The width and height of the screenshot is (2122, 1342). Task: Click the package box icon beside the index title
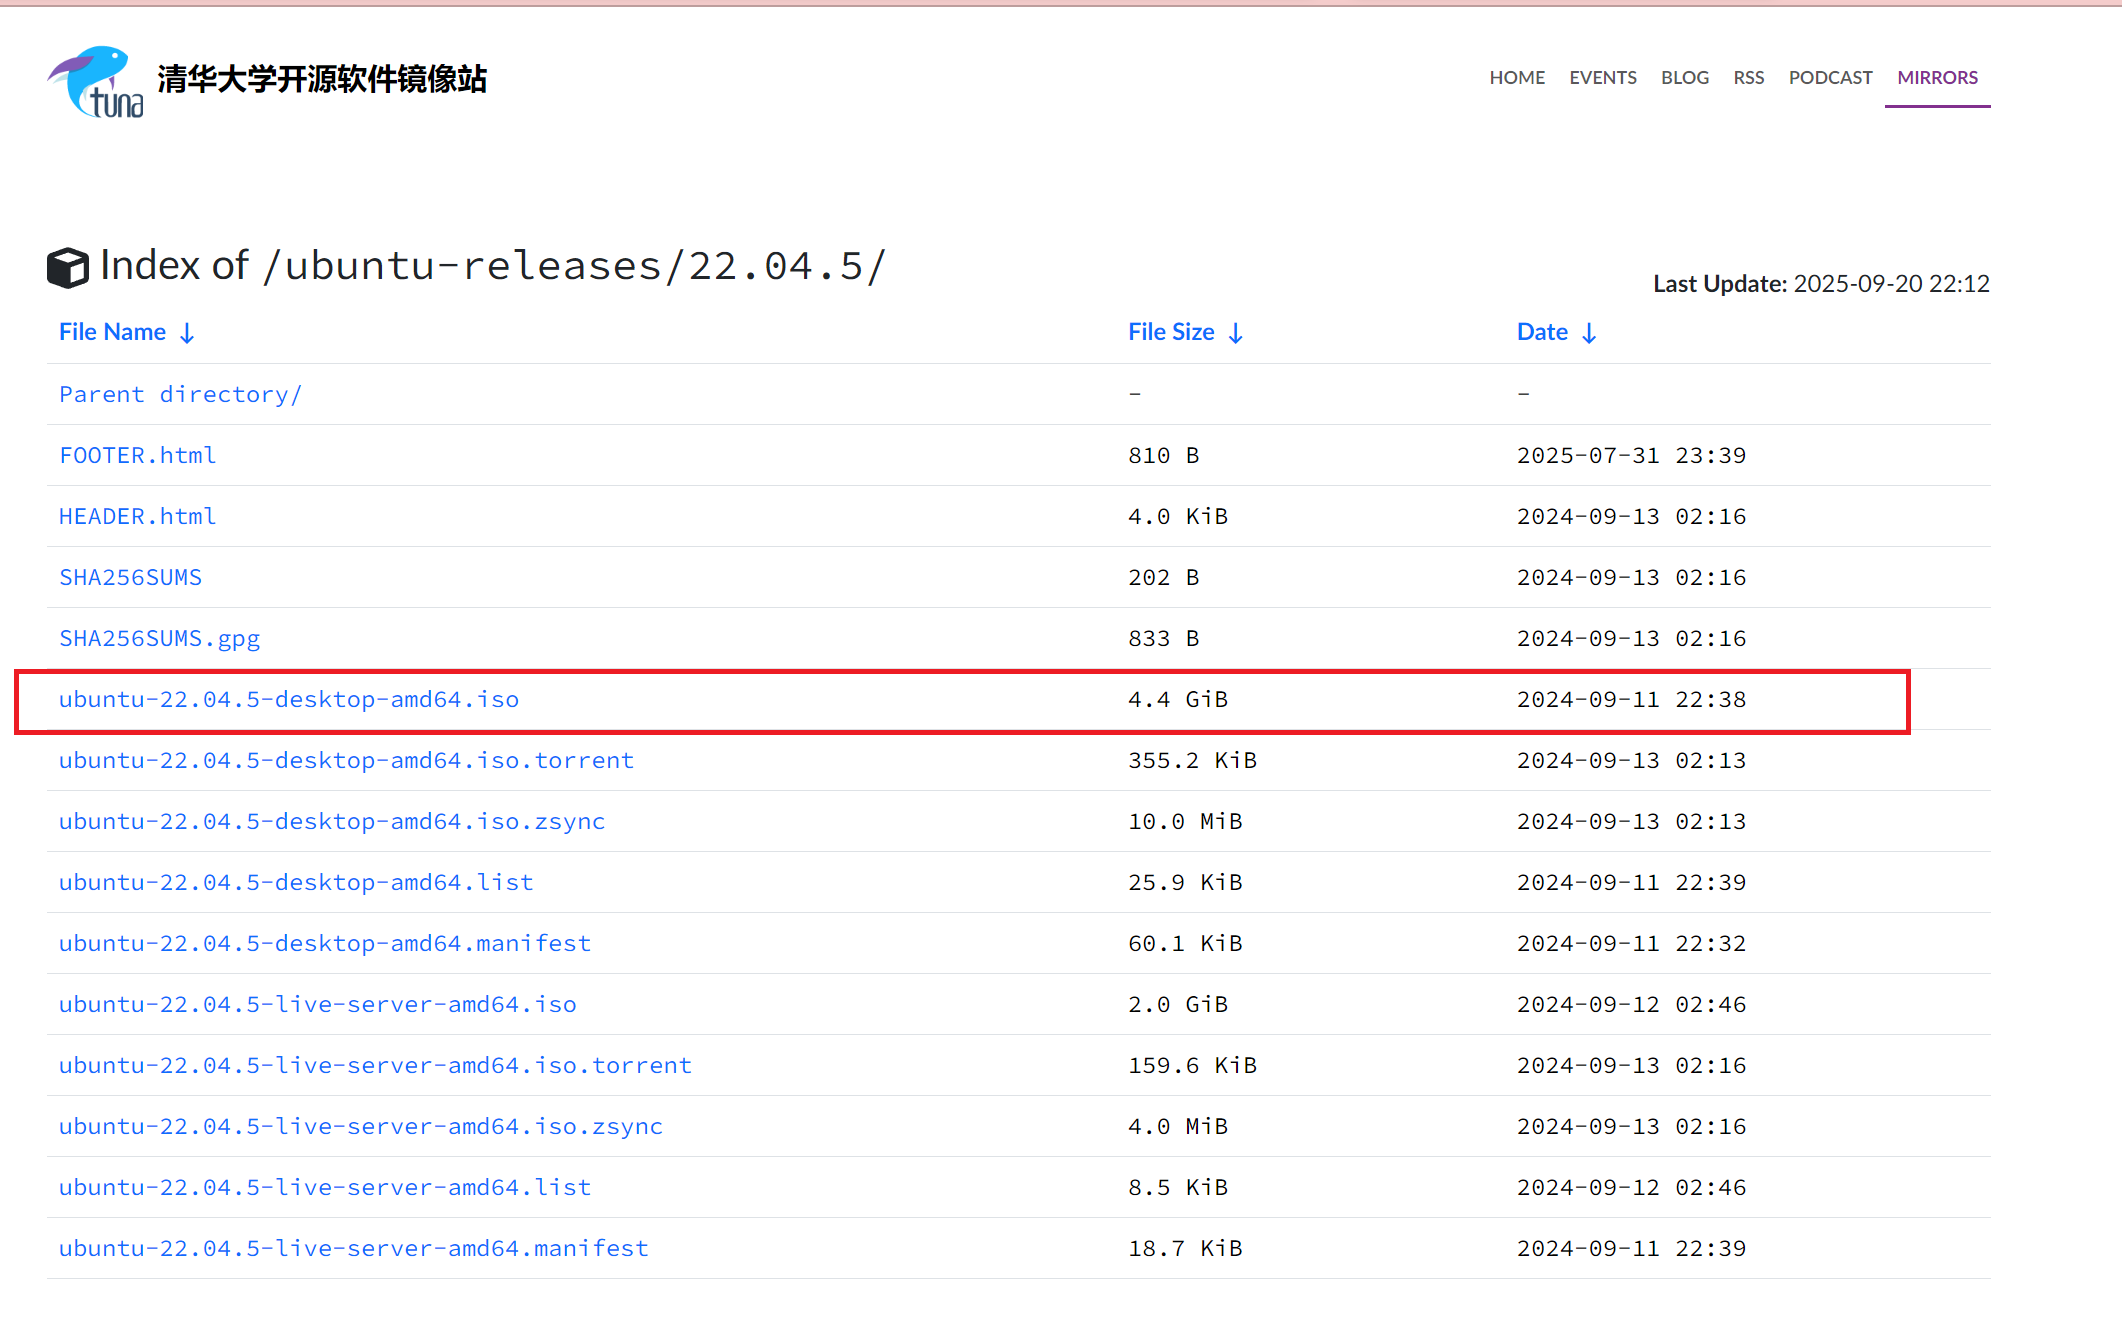tap(68, 266)
